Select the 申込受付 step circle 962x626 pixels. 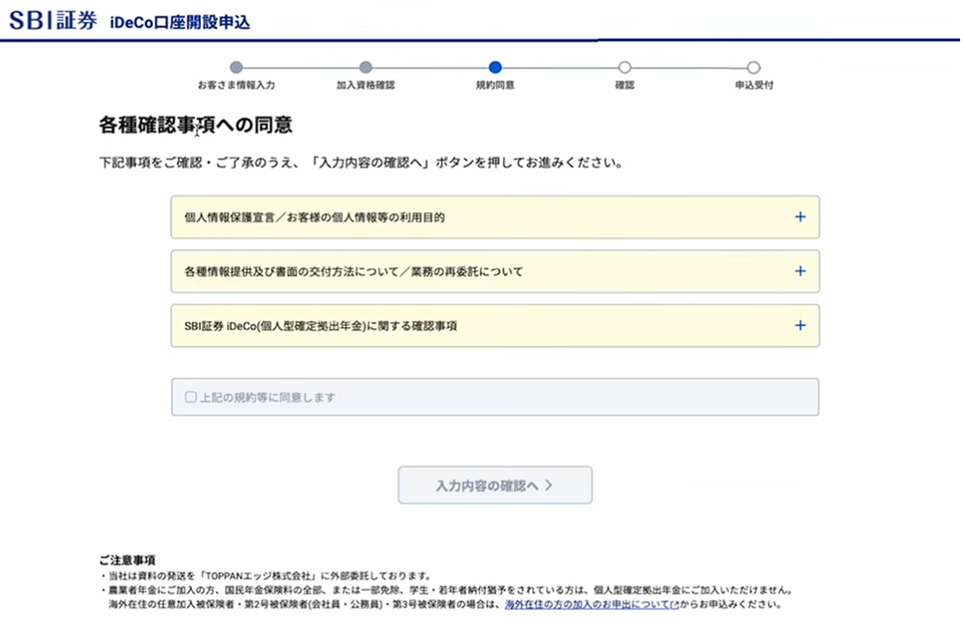[x=754, y=68]
